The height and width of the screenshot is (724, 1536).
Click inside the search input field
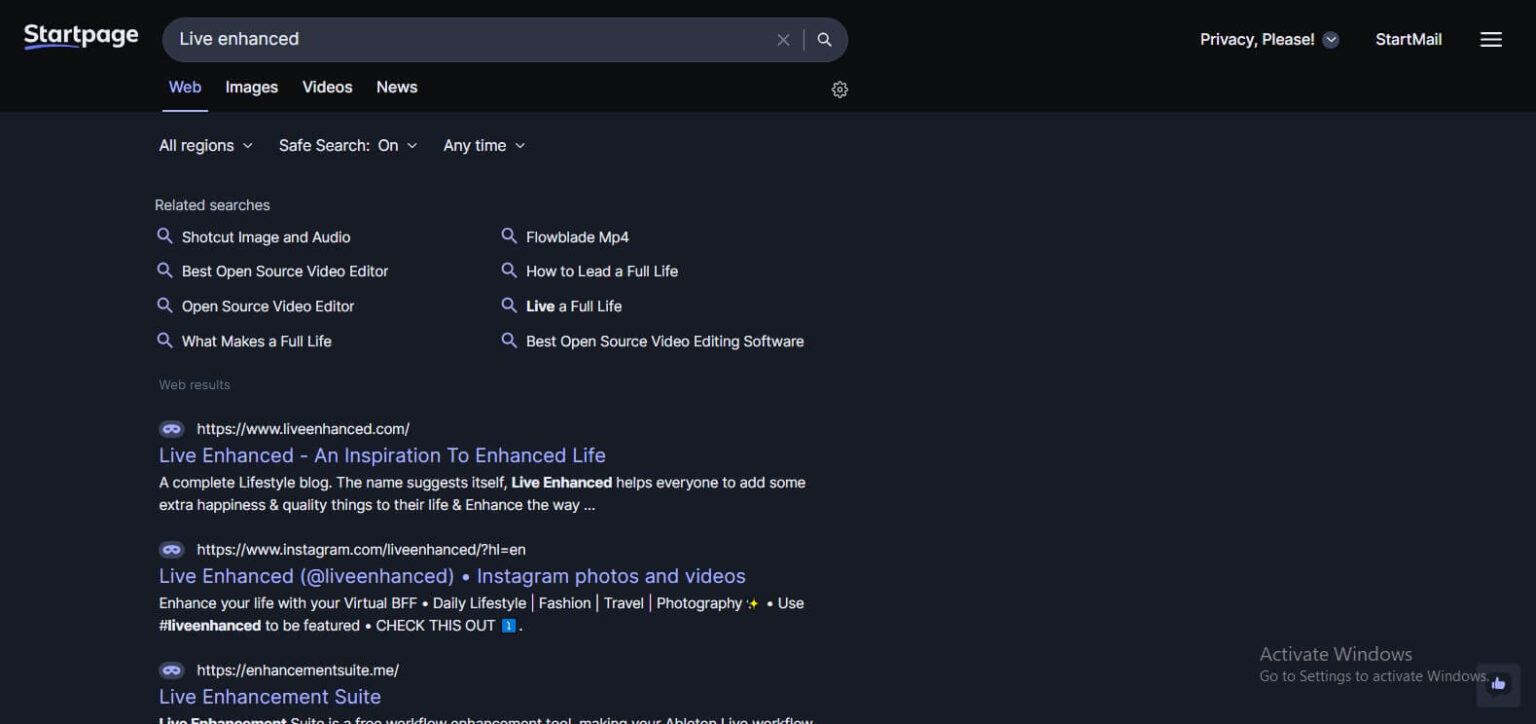[x=450, y=40]
